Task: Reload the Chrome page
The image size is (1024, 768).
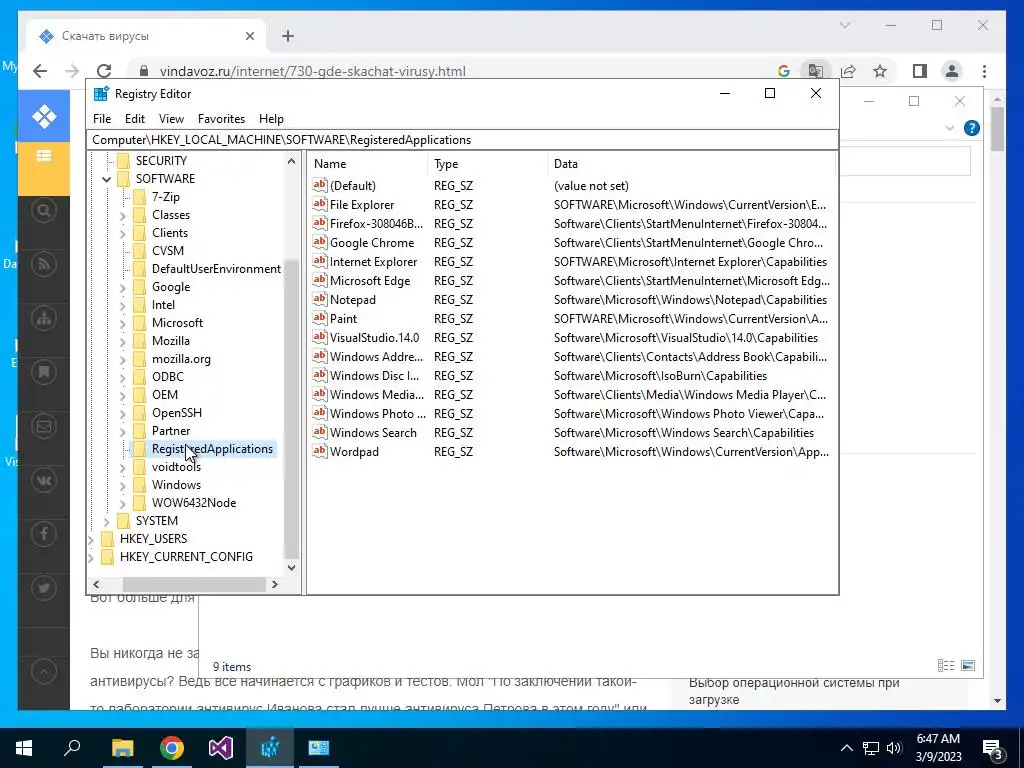Action: tap(104, 71)
